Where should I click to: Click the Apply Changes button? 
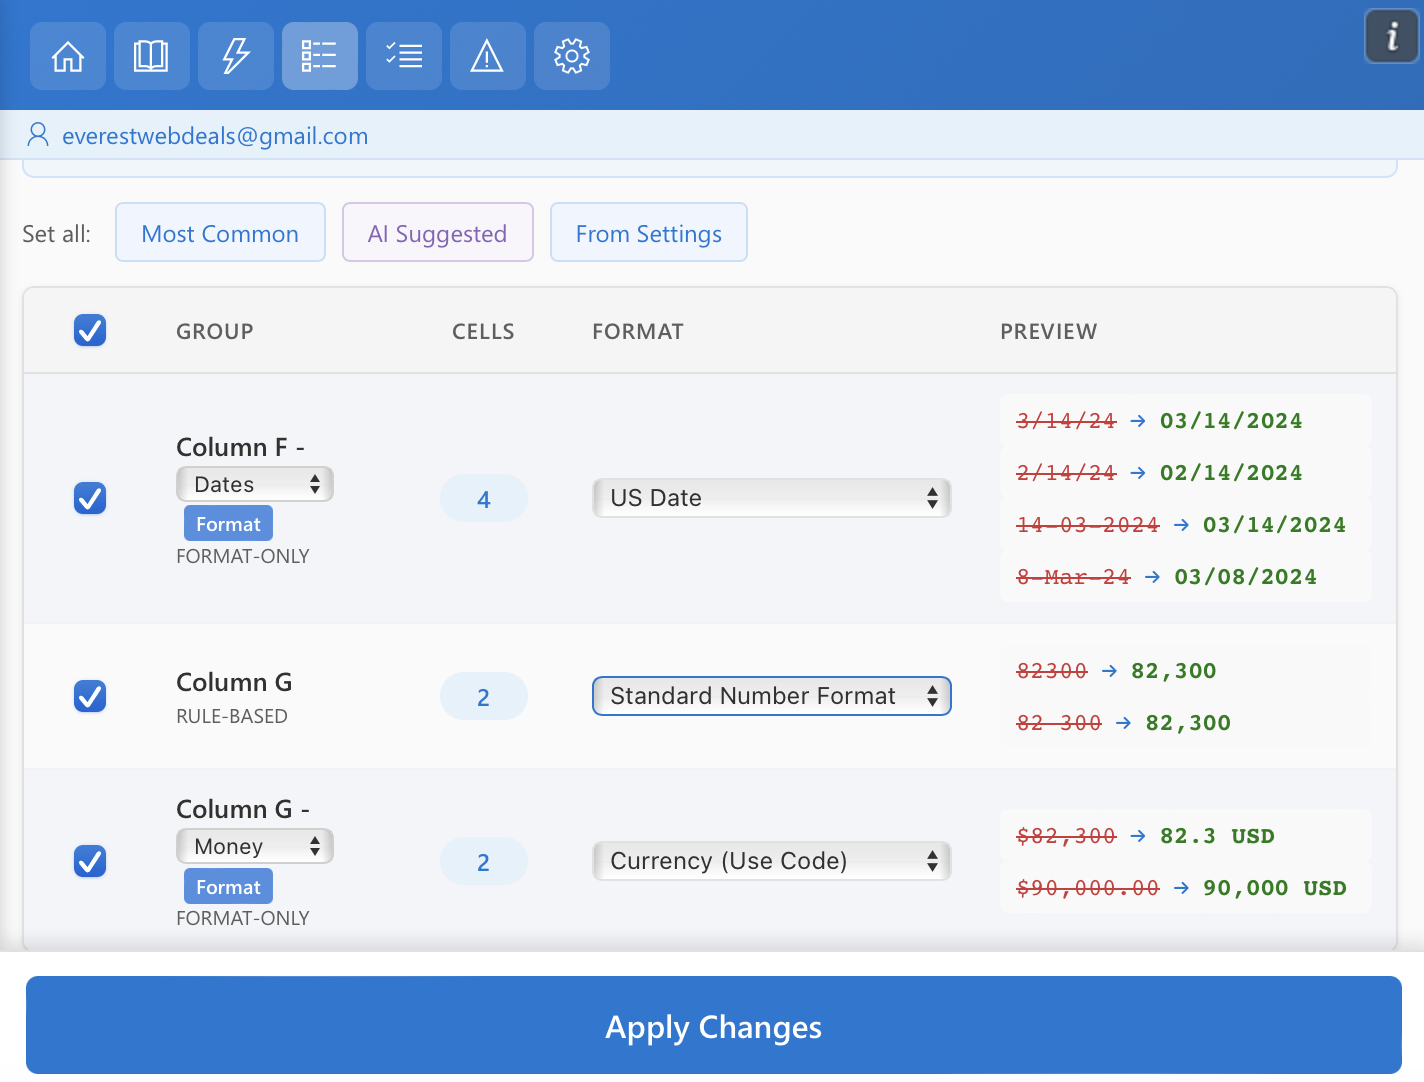(712, 1026)
